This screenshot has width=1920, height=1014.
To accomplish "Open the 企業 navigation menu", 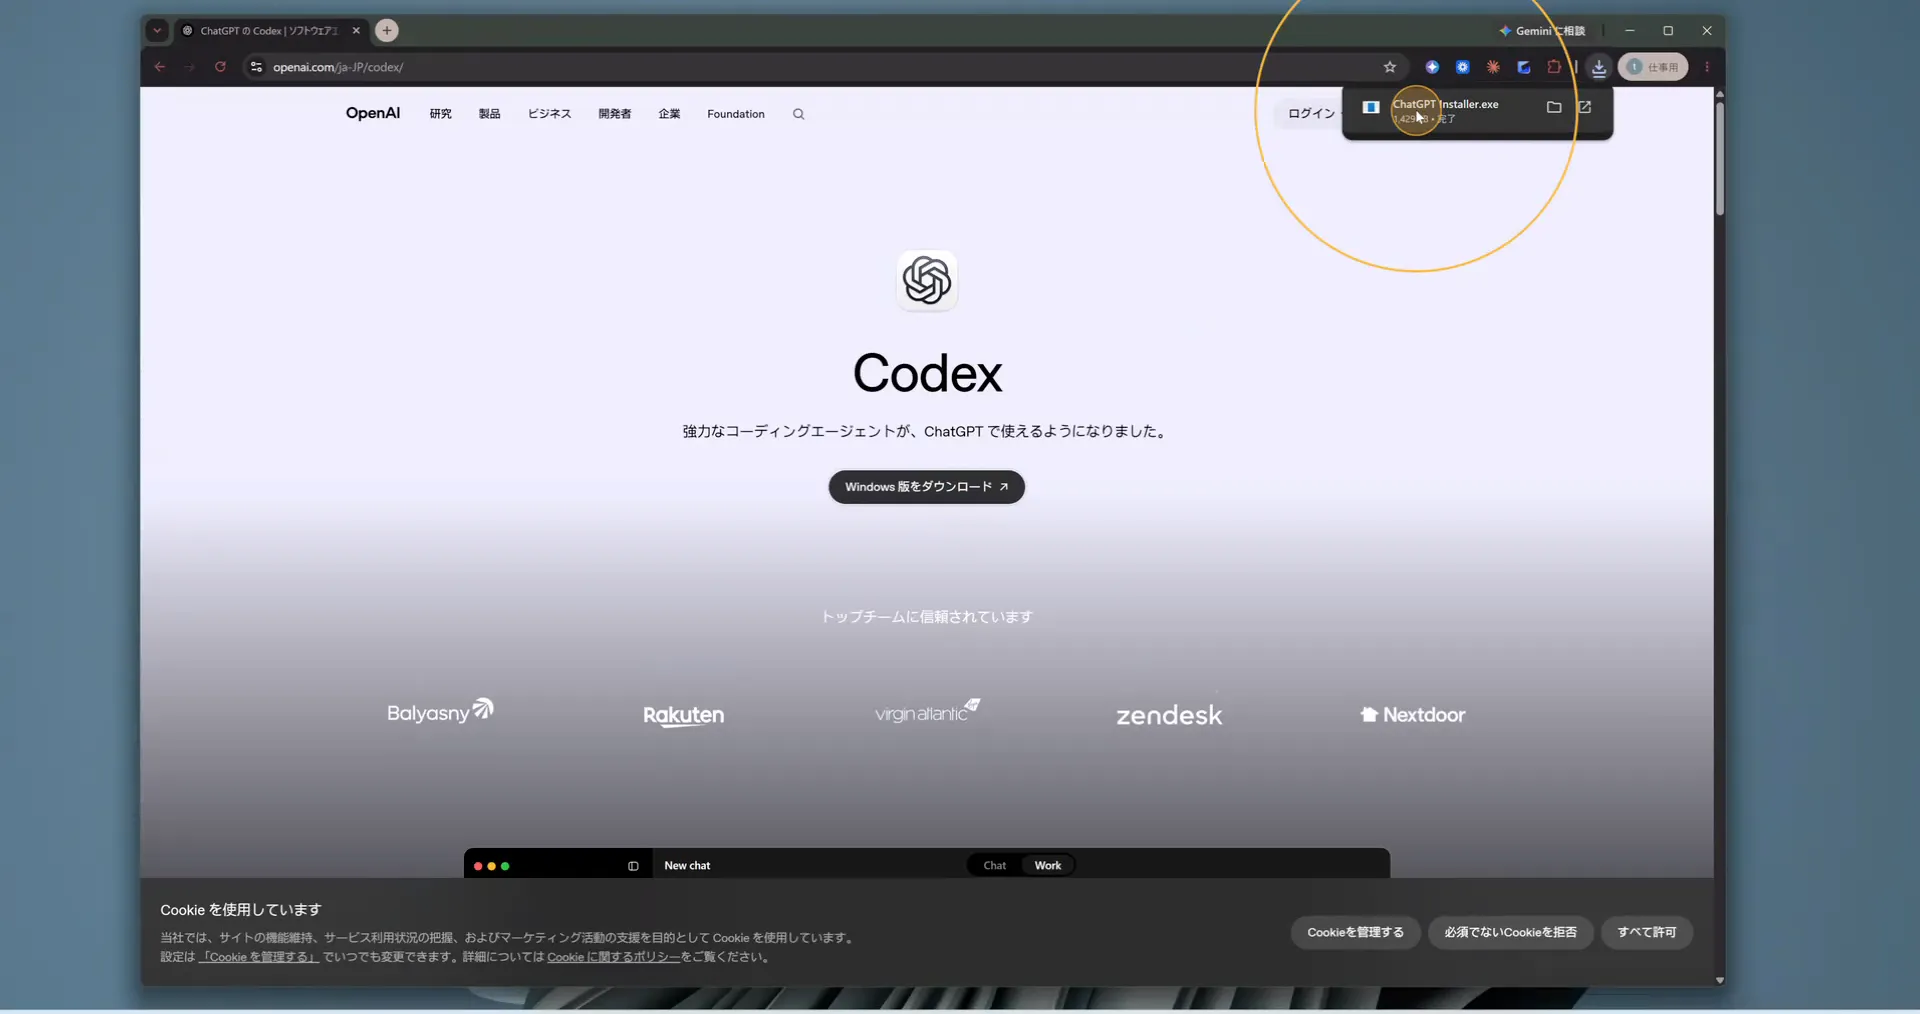I will coord(669,114).
